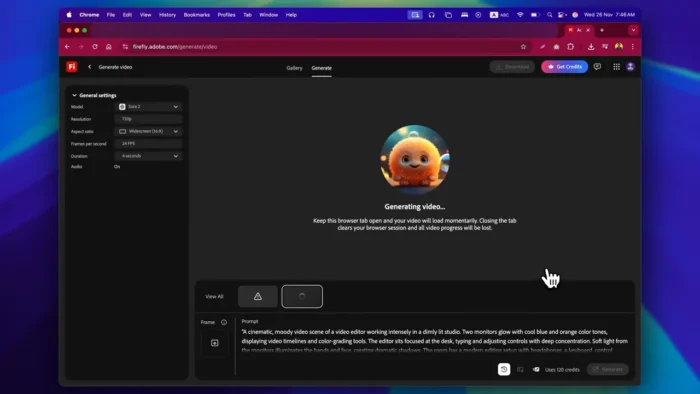Click inside the prompt text area
Image resolution: width=700 pixels, height=394 pixels.
tap(435, 341)
